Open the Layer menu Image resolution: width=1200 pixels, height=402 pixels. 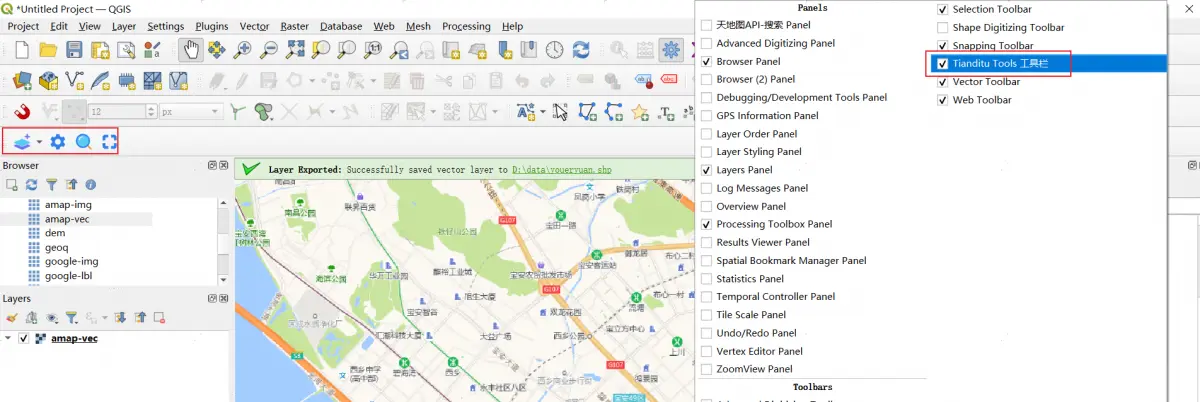coord(124,26)
